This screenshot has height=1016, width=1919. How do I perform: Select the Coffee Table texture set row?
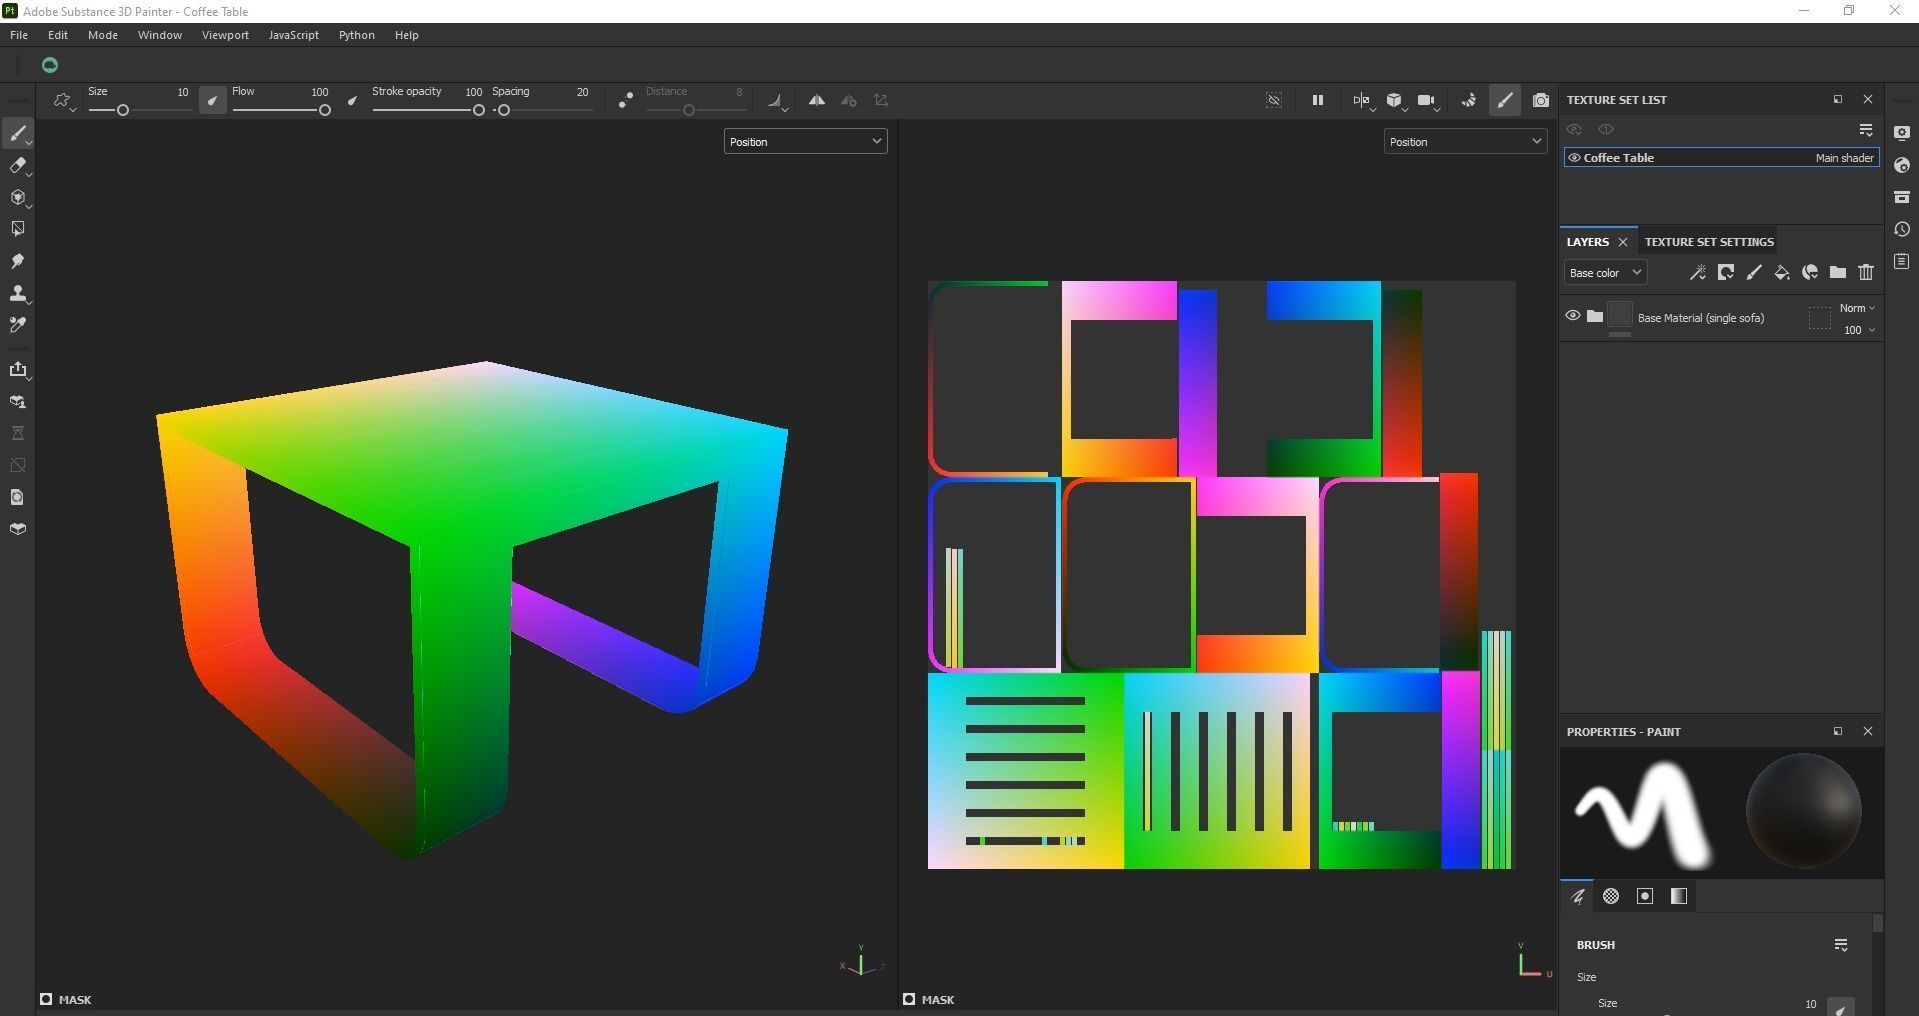pyautogui.click(x=1721, y=158)
